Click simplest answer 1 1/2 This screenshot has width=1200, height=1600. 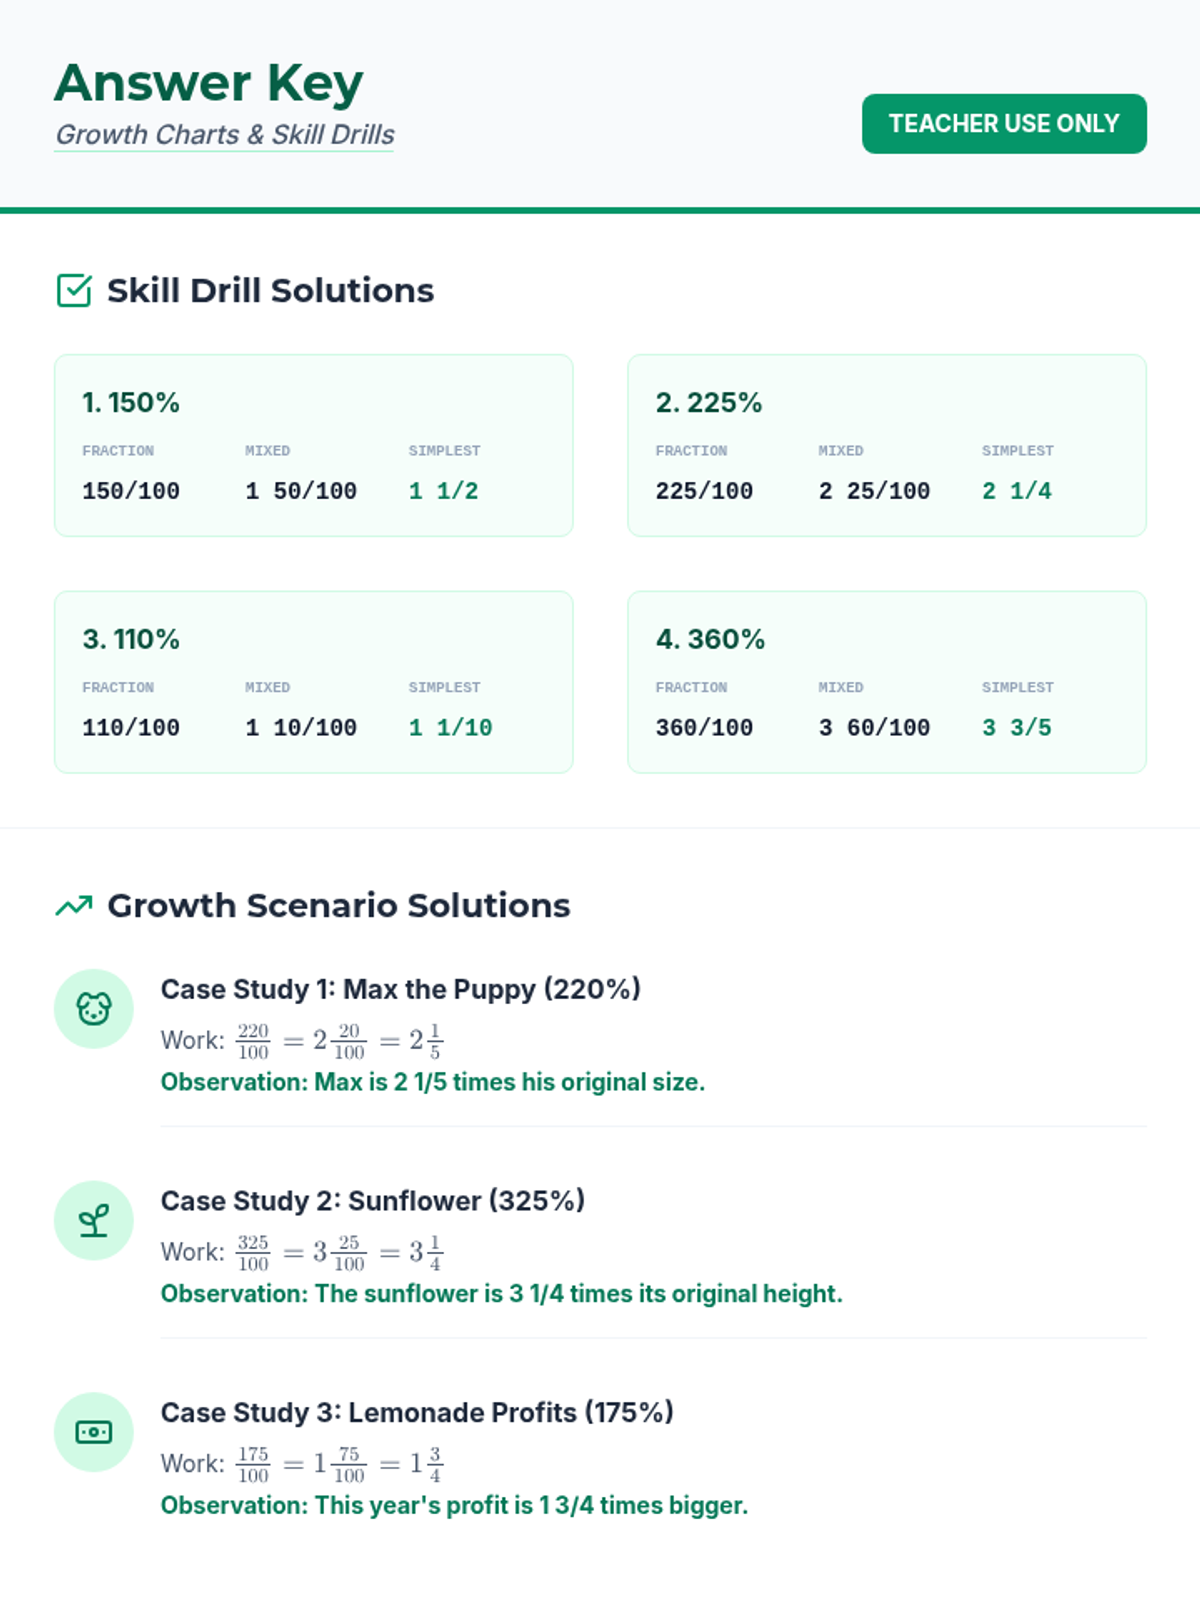coord(443,491)
